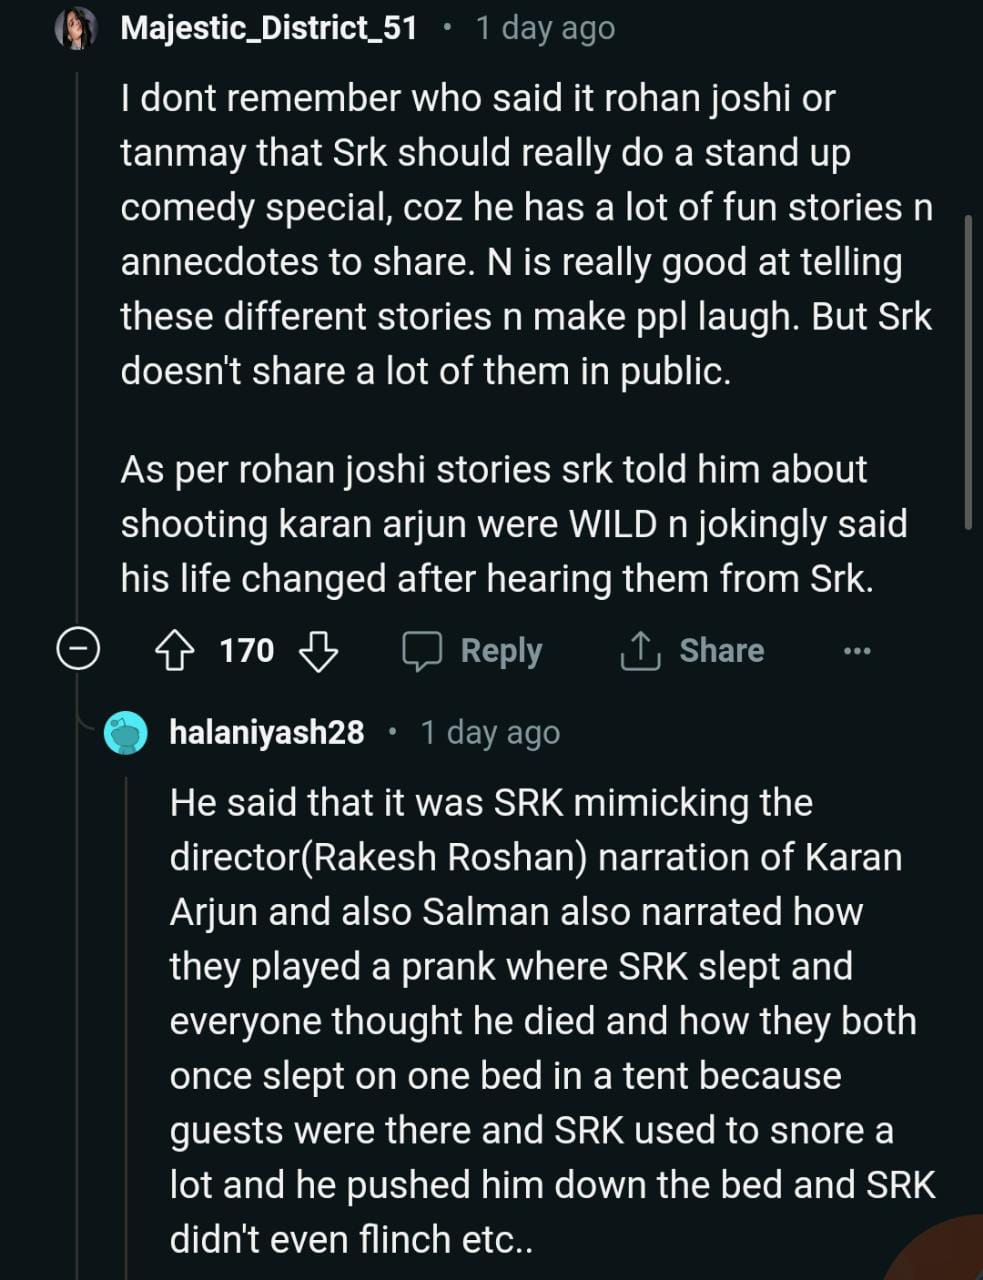Click the share arrow icon

click(x=640, y=651)
